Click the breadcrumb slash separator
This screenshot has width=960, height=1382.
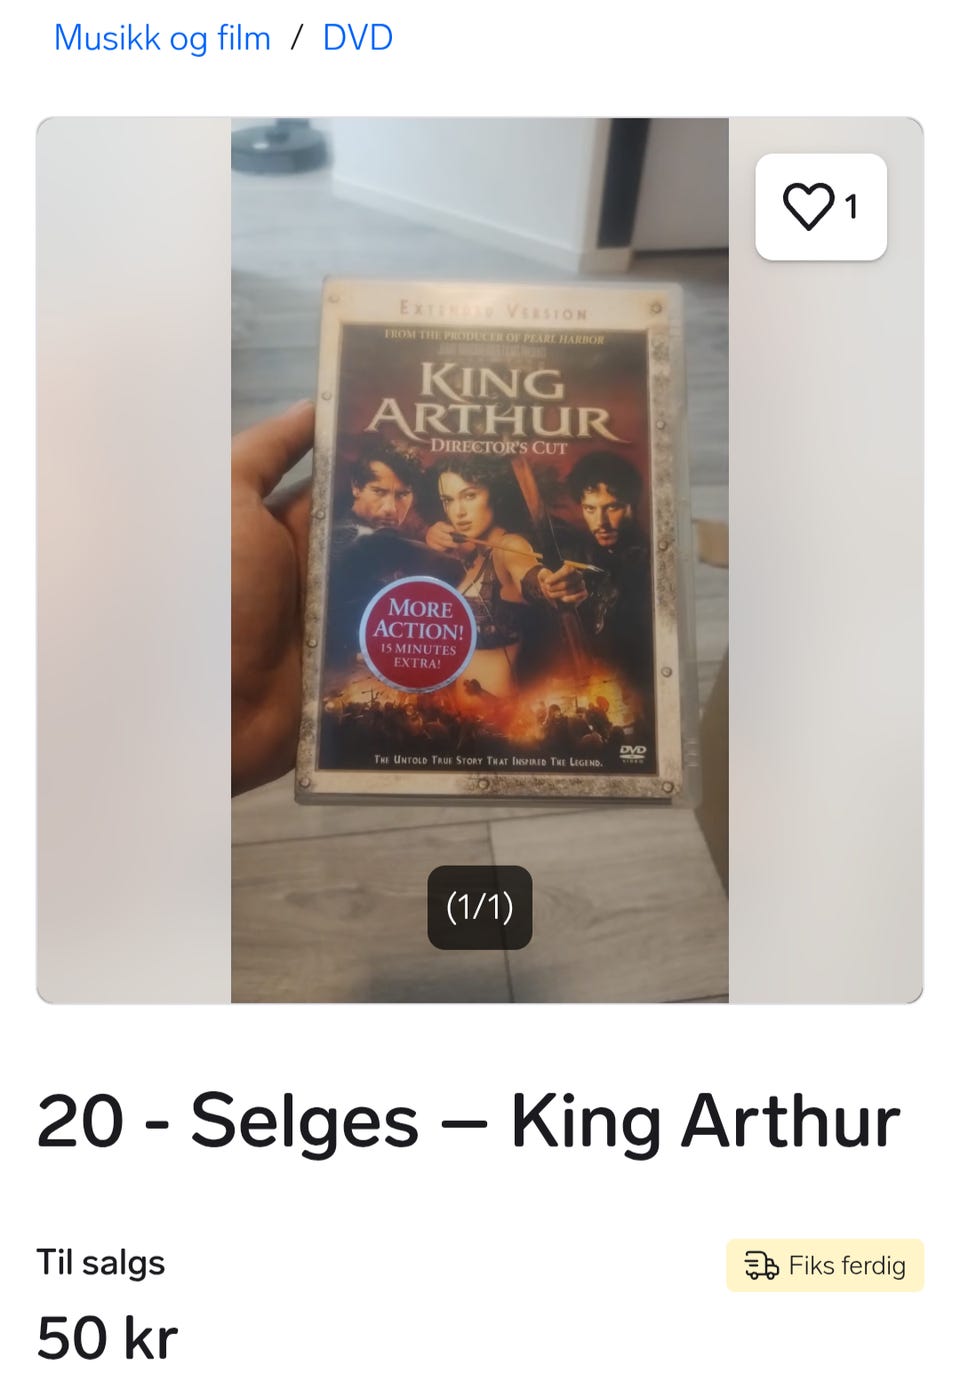(296, 38)
